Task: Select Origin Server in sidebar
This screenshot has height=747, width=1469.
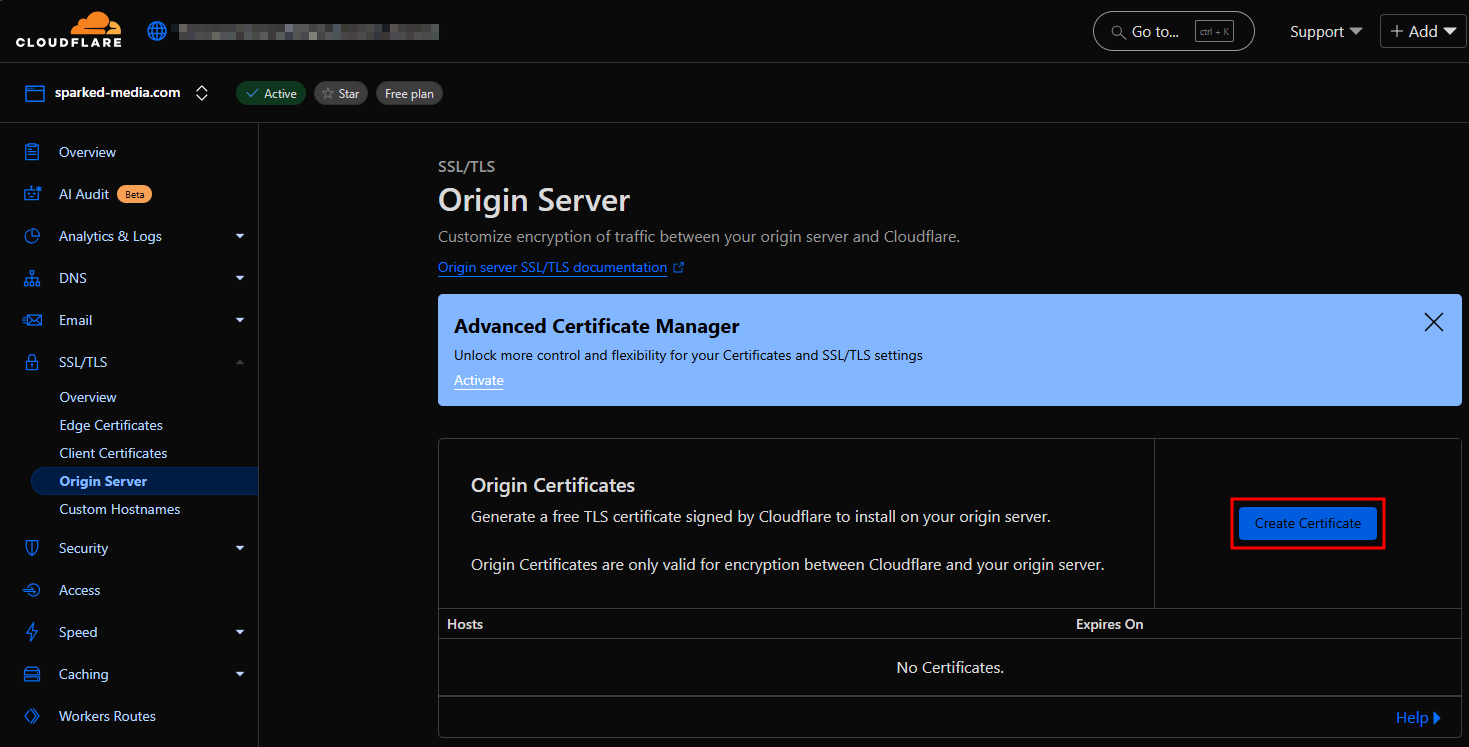Action: (x=144, y=481)
